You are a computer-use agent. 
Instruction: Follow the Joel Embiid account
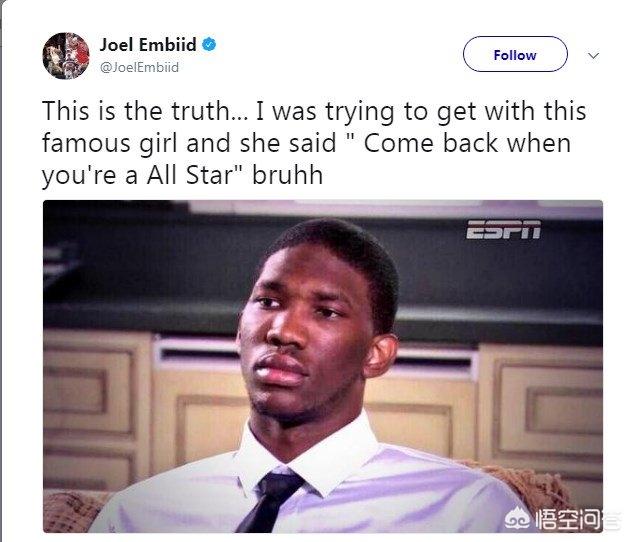pyautogui.click(x=515, y=54)
